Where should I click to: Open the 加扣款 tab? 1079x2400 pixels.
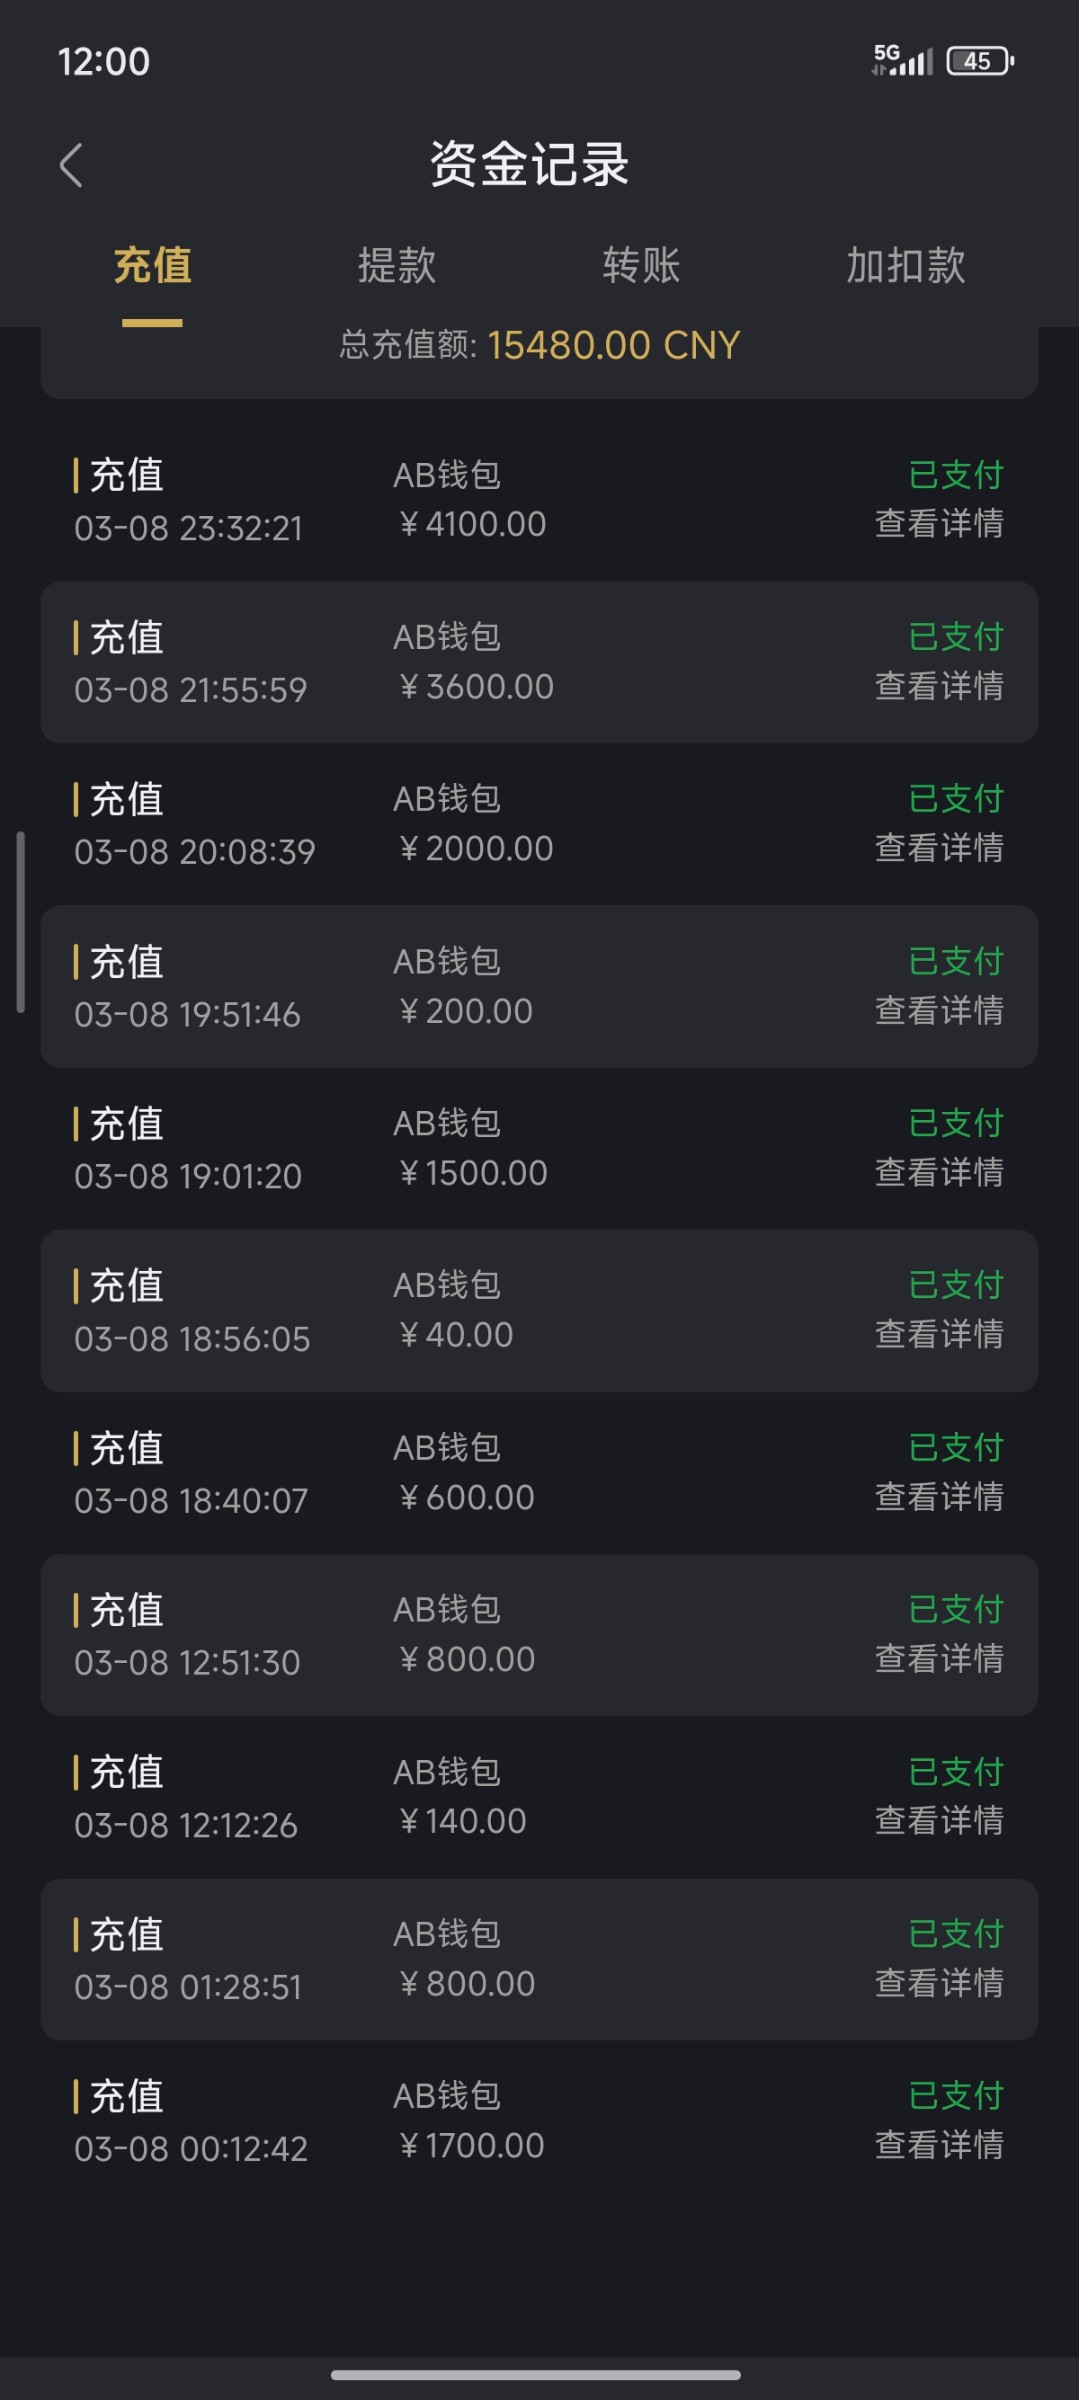click(x=906, y=266)
